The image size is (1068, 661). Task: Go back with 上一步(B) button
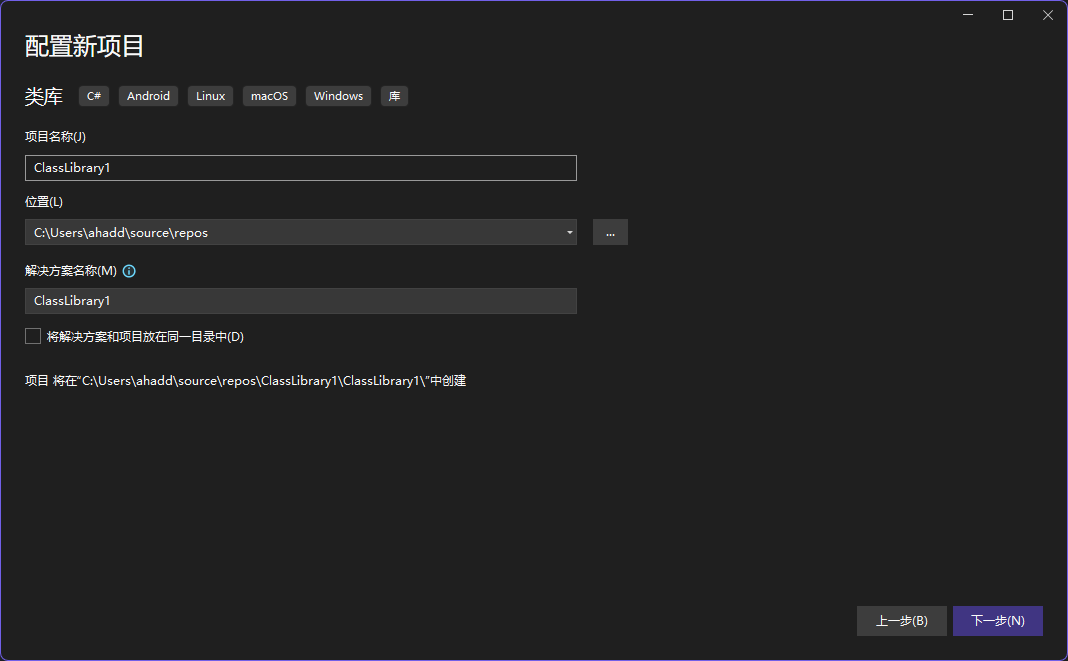[901, 621]
